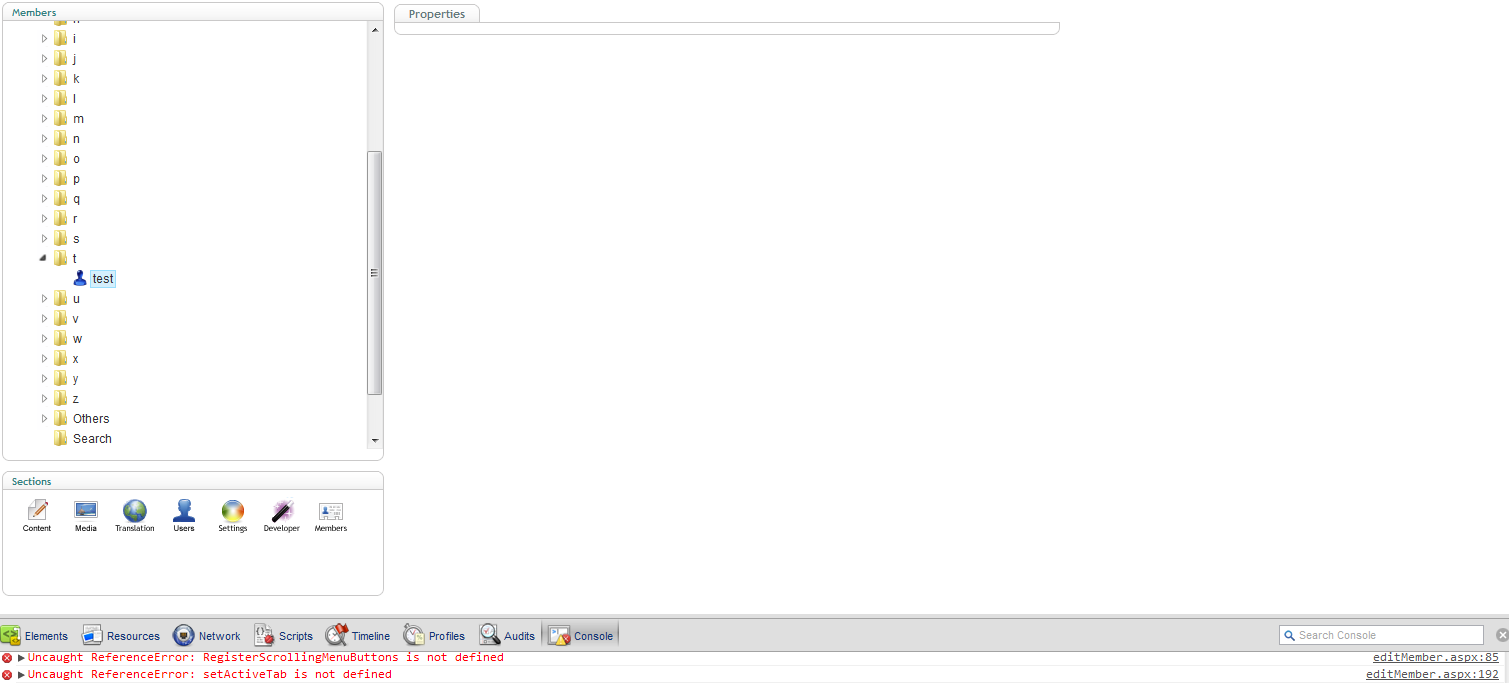Follow the editMember.aspx:192 source link

click(1432, 675)
